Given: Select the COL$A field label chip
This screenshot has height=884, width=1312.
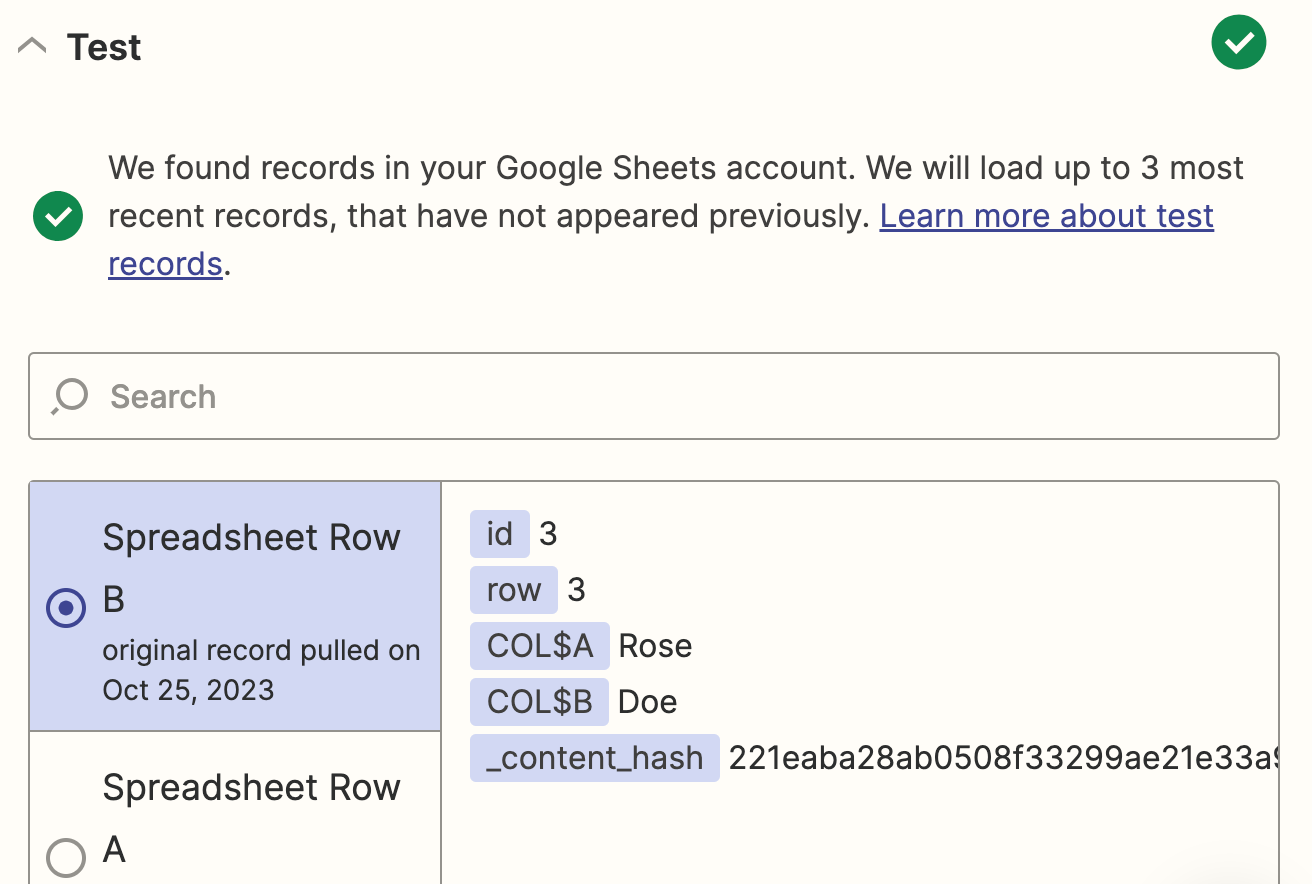Looking at the screenshot, I should point(539,646).
